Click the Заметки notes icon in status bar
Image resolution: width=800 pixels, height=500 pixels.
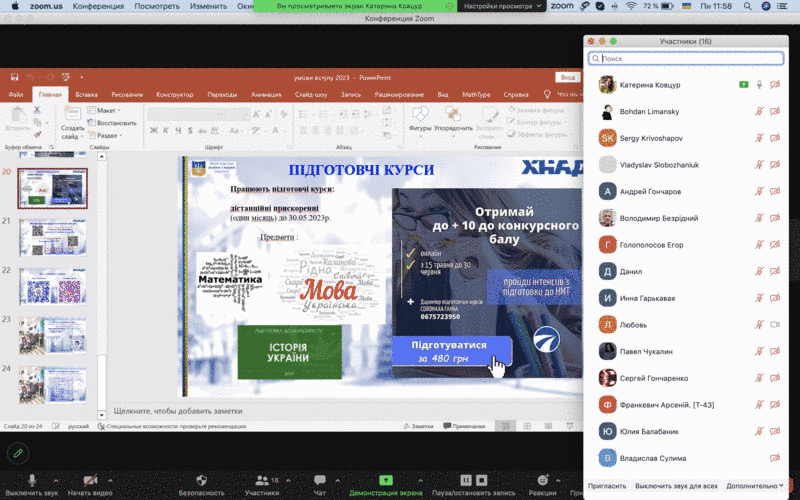[x=407, y=426]
